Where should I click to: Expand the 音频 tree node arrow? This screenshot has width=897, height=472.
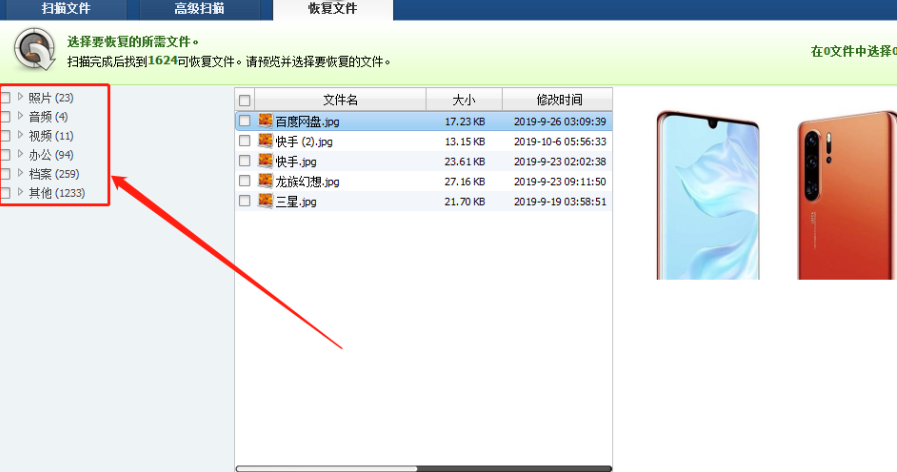[21, 116]
